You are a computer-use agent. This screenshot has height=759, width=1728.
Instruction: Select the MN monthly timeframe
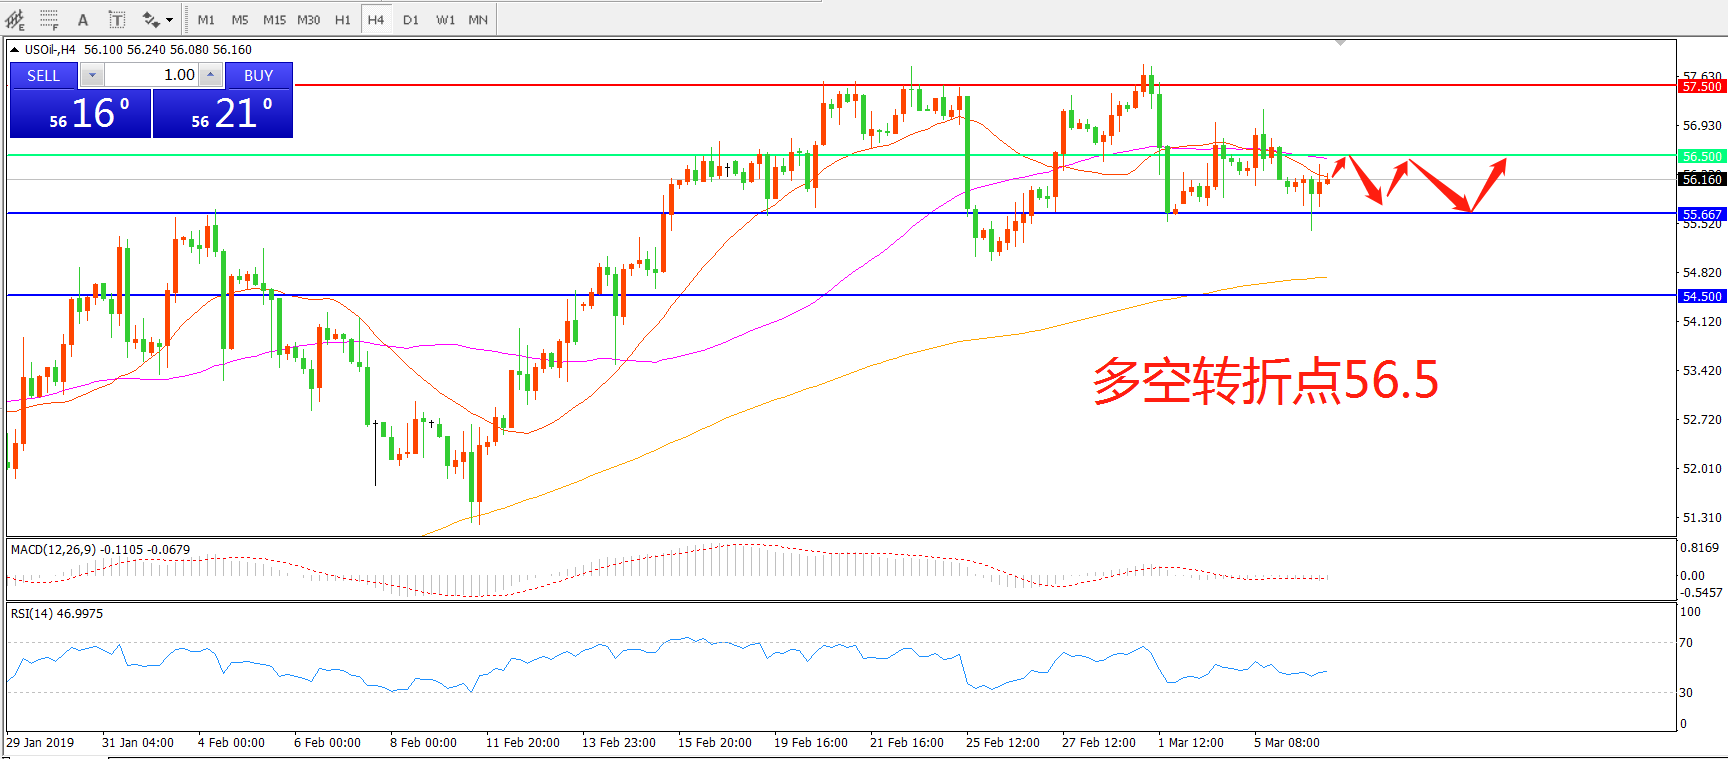coord(478,19)
